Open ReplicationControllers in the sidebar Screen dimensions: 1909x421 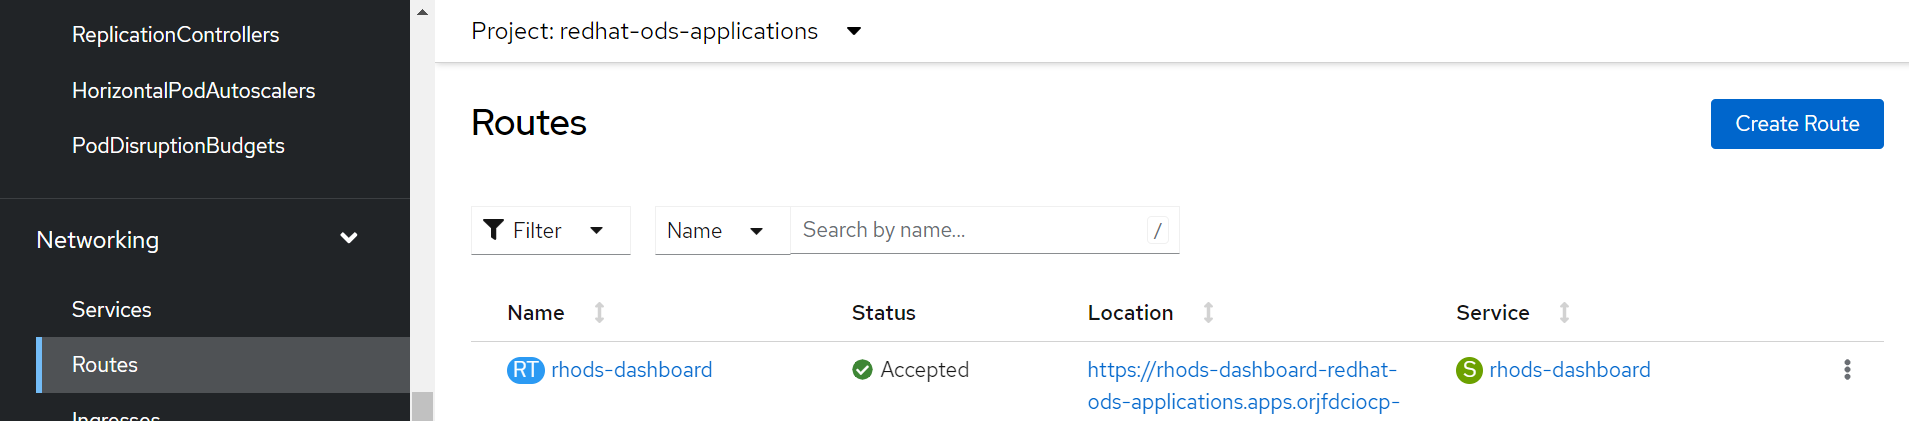click(x=175, y=35)
